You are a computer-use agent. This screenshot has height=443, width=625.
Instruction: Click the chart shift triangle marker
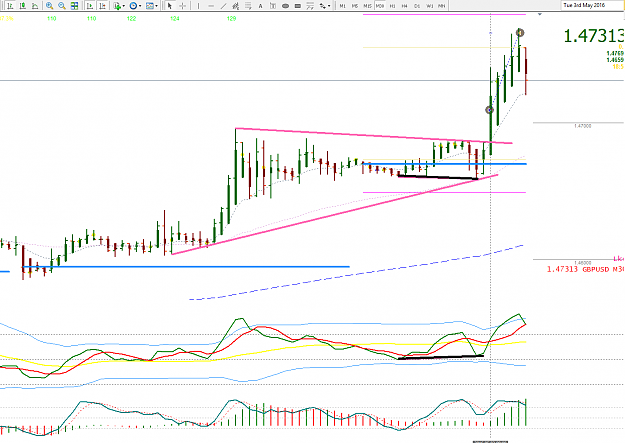540,14
